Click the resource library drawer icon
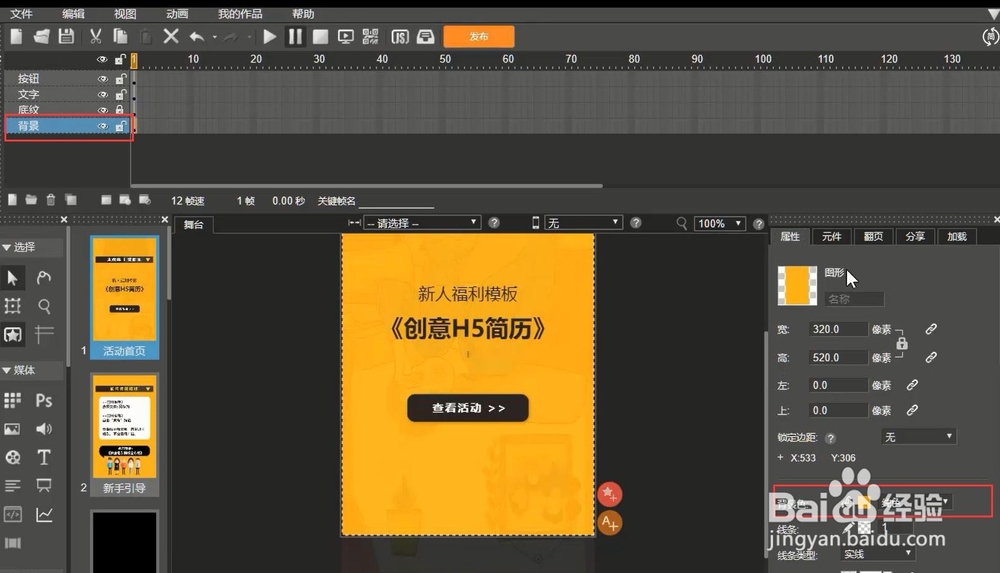The image size is (1000, 573). [x=425, y=36]
